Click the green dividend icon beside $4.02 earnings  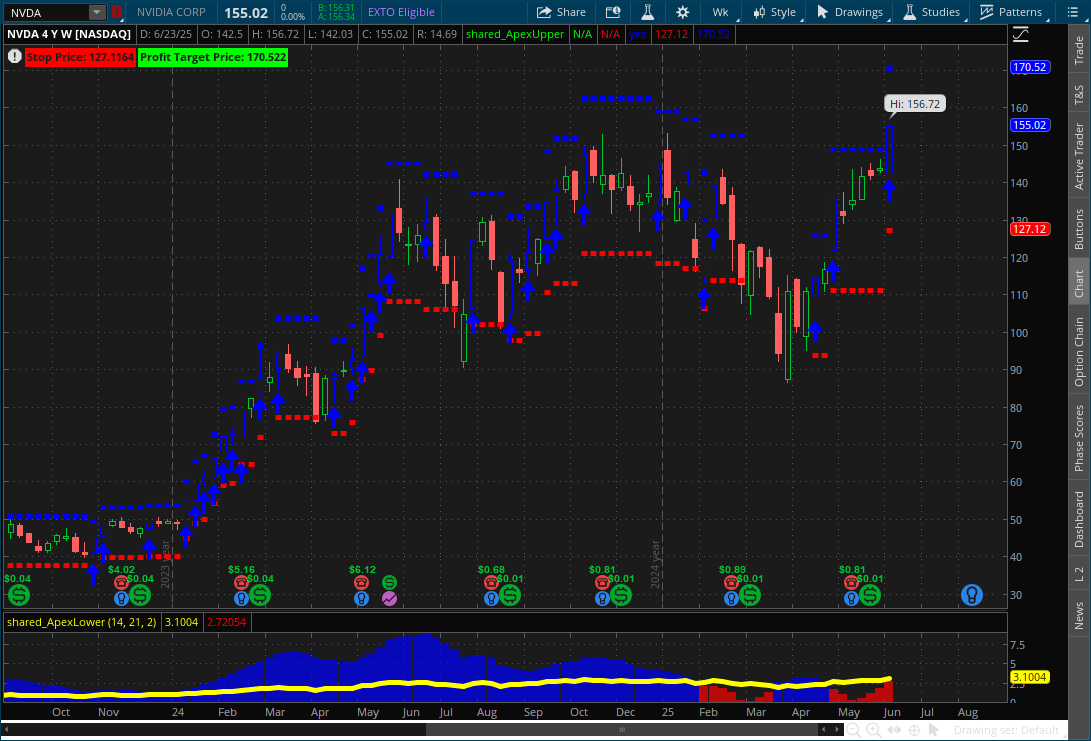tap(140, 595)
